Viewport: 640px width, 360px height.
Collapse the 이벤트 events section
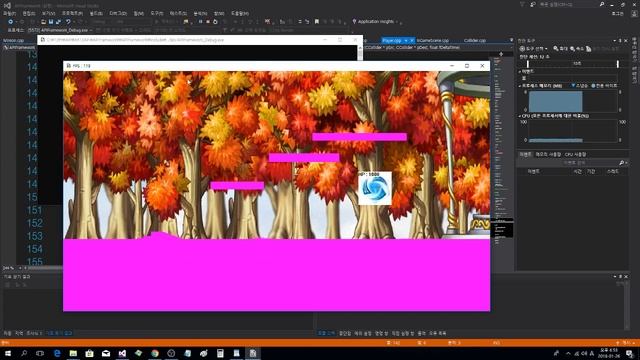coord(520,71)
